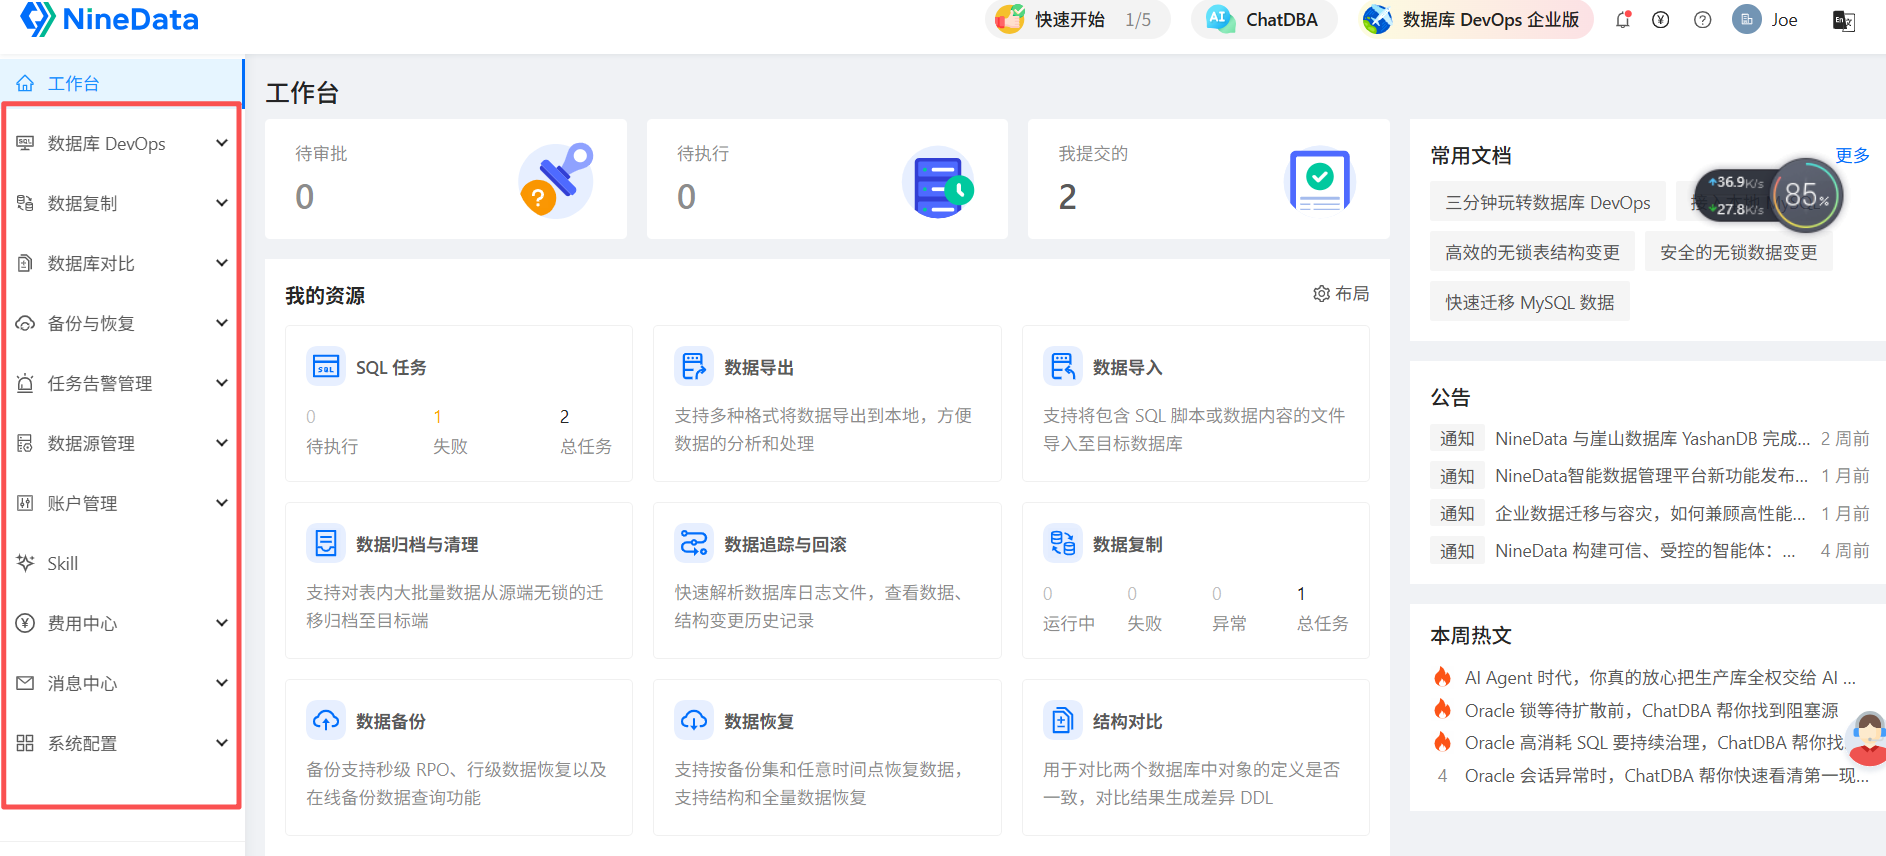Click the 数据导出 card icon
The height and width of the screenshot is (856, 1886).
coord(694,367)
